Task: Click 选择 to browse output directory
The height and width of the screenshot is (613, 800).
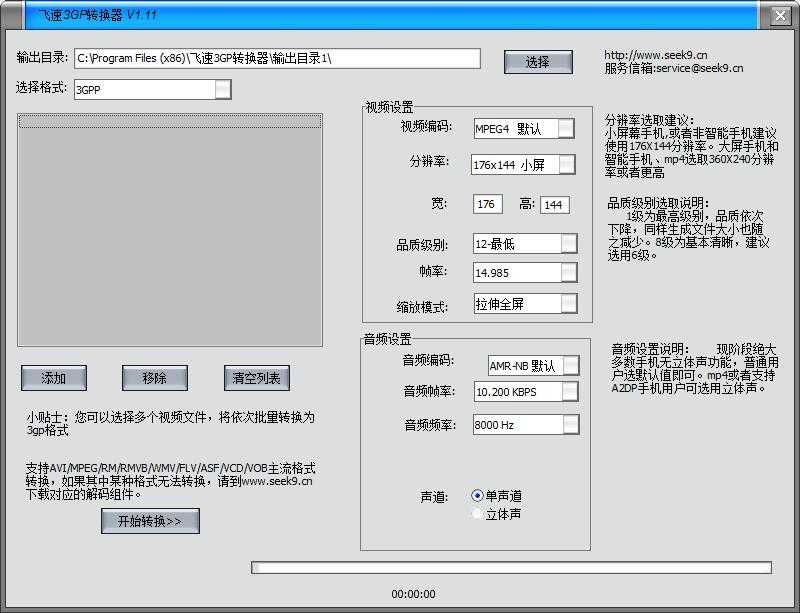Action: pos(537,61)
